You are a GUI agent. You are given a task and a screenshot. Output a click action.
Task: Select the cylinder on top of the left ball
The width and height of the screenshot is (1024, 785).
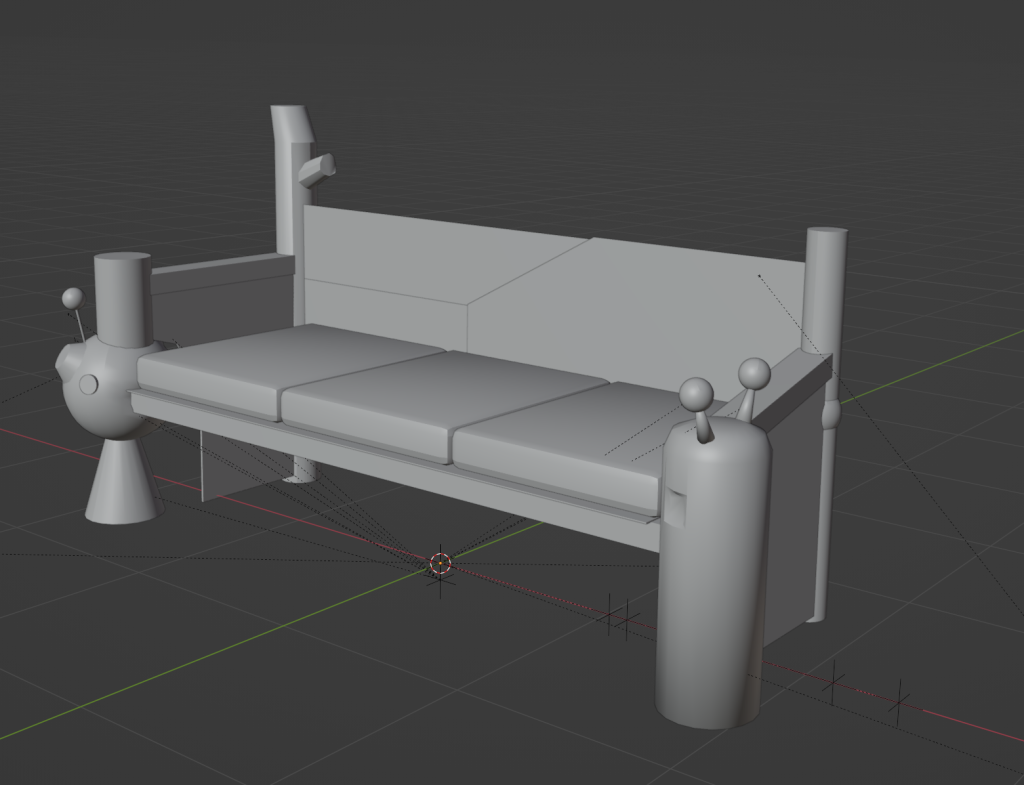coord(122,295)
